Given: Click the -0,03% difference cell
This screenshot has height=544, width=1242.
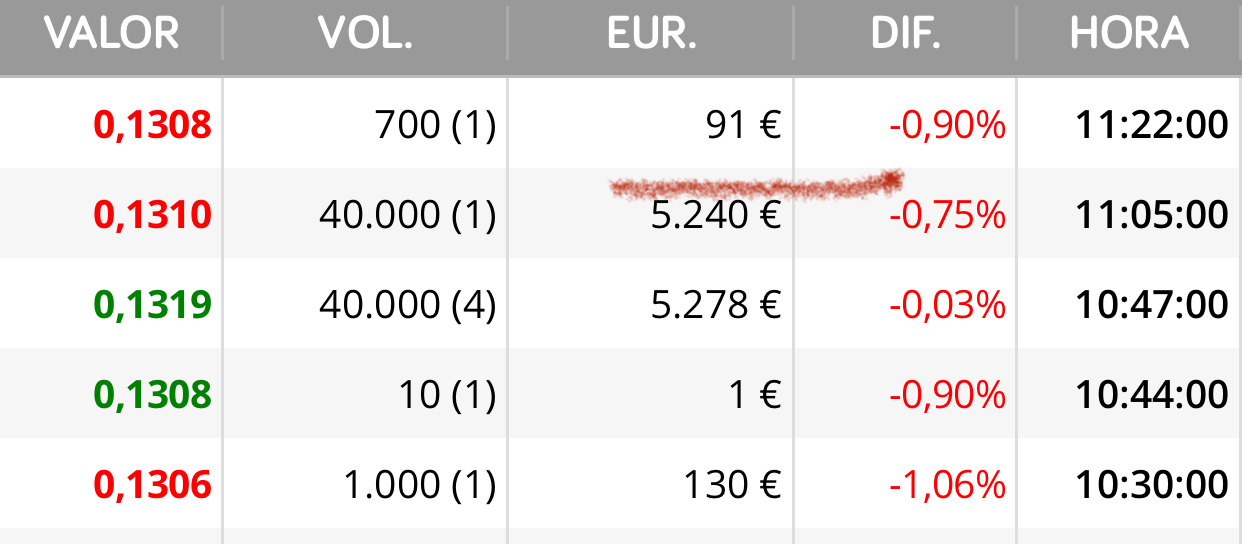Looking at the screenshot, I should pos(947,305).
